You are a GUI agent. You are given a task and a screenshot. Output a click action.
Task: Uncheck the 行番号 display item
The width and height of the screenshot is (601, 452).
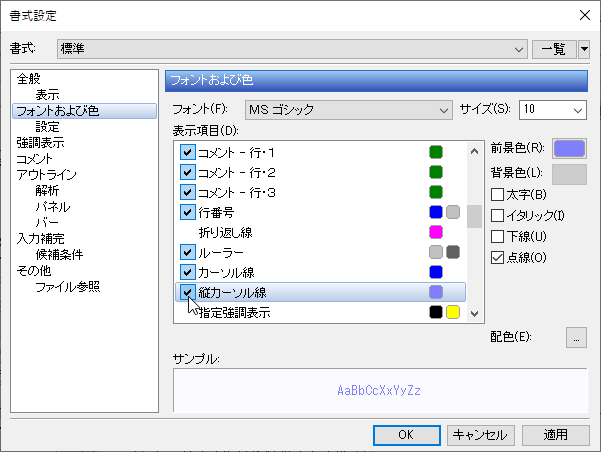coord(187,212)
